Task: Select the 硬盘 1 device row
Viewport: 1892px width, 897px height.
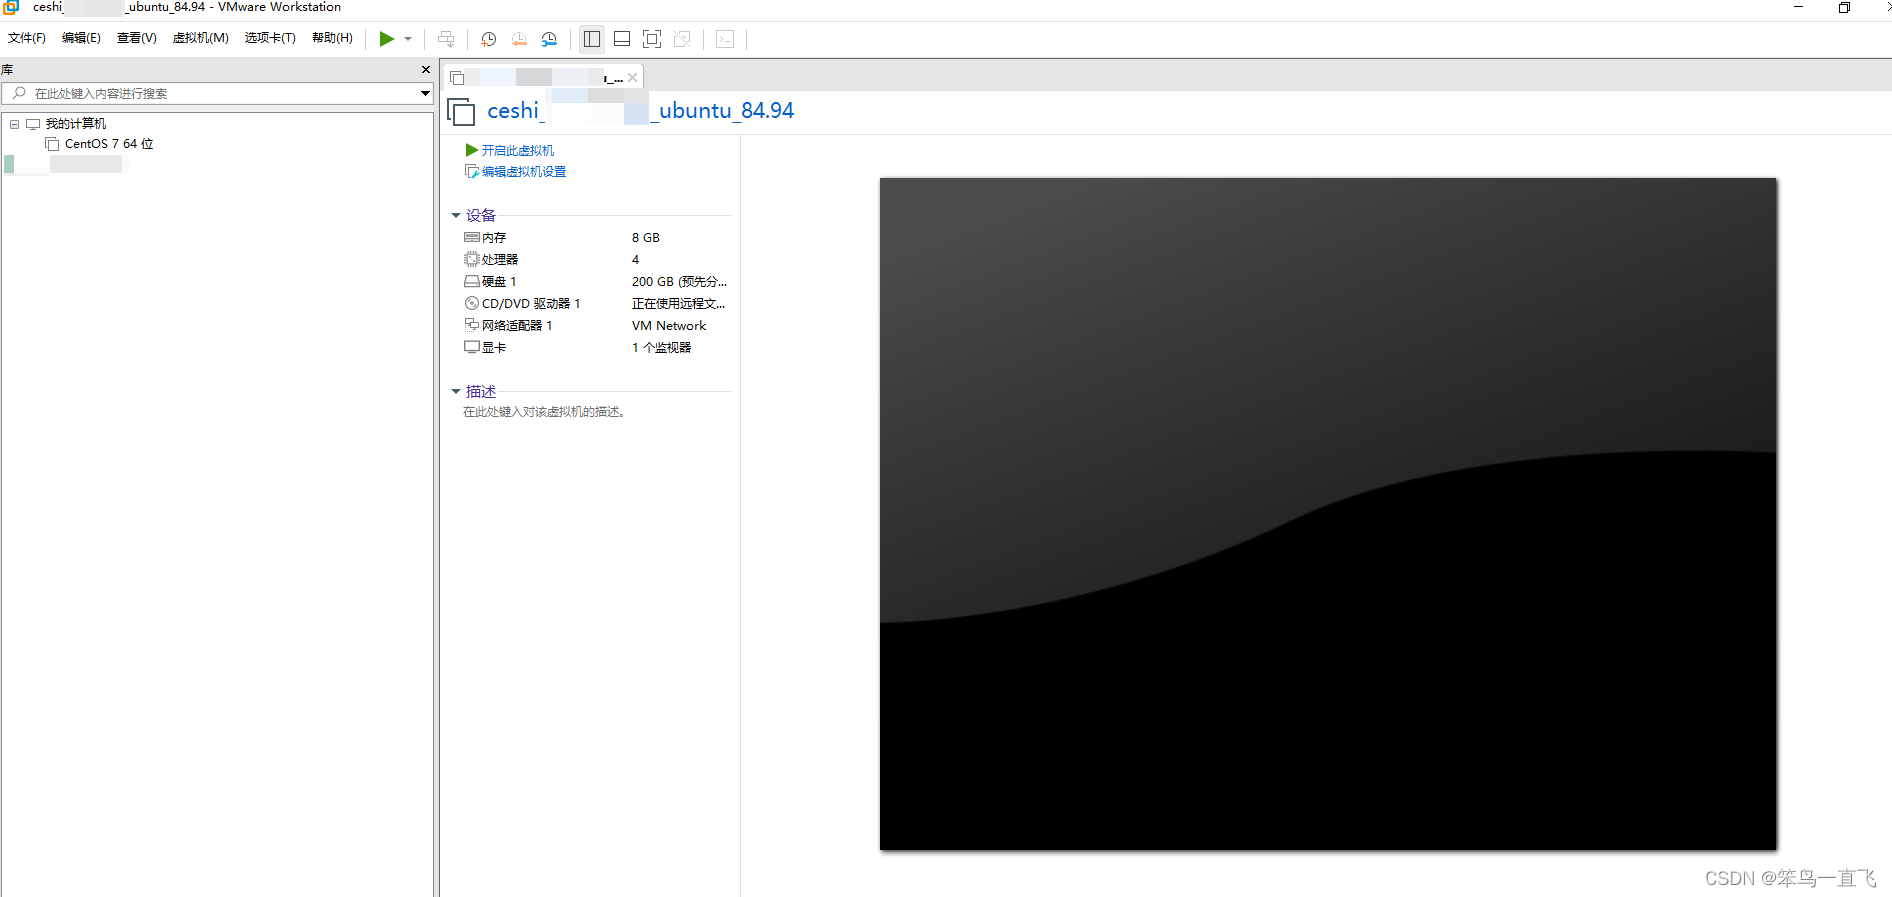Action: (x=595, y=282)
